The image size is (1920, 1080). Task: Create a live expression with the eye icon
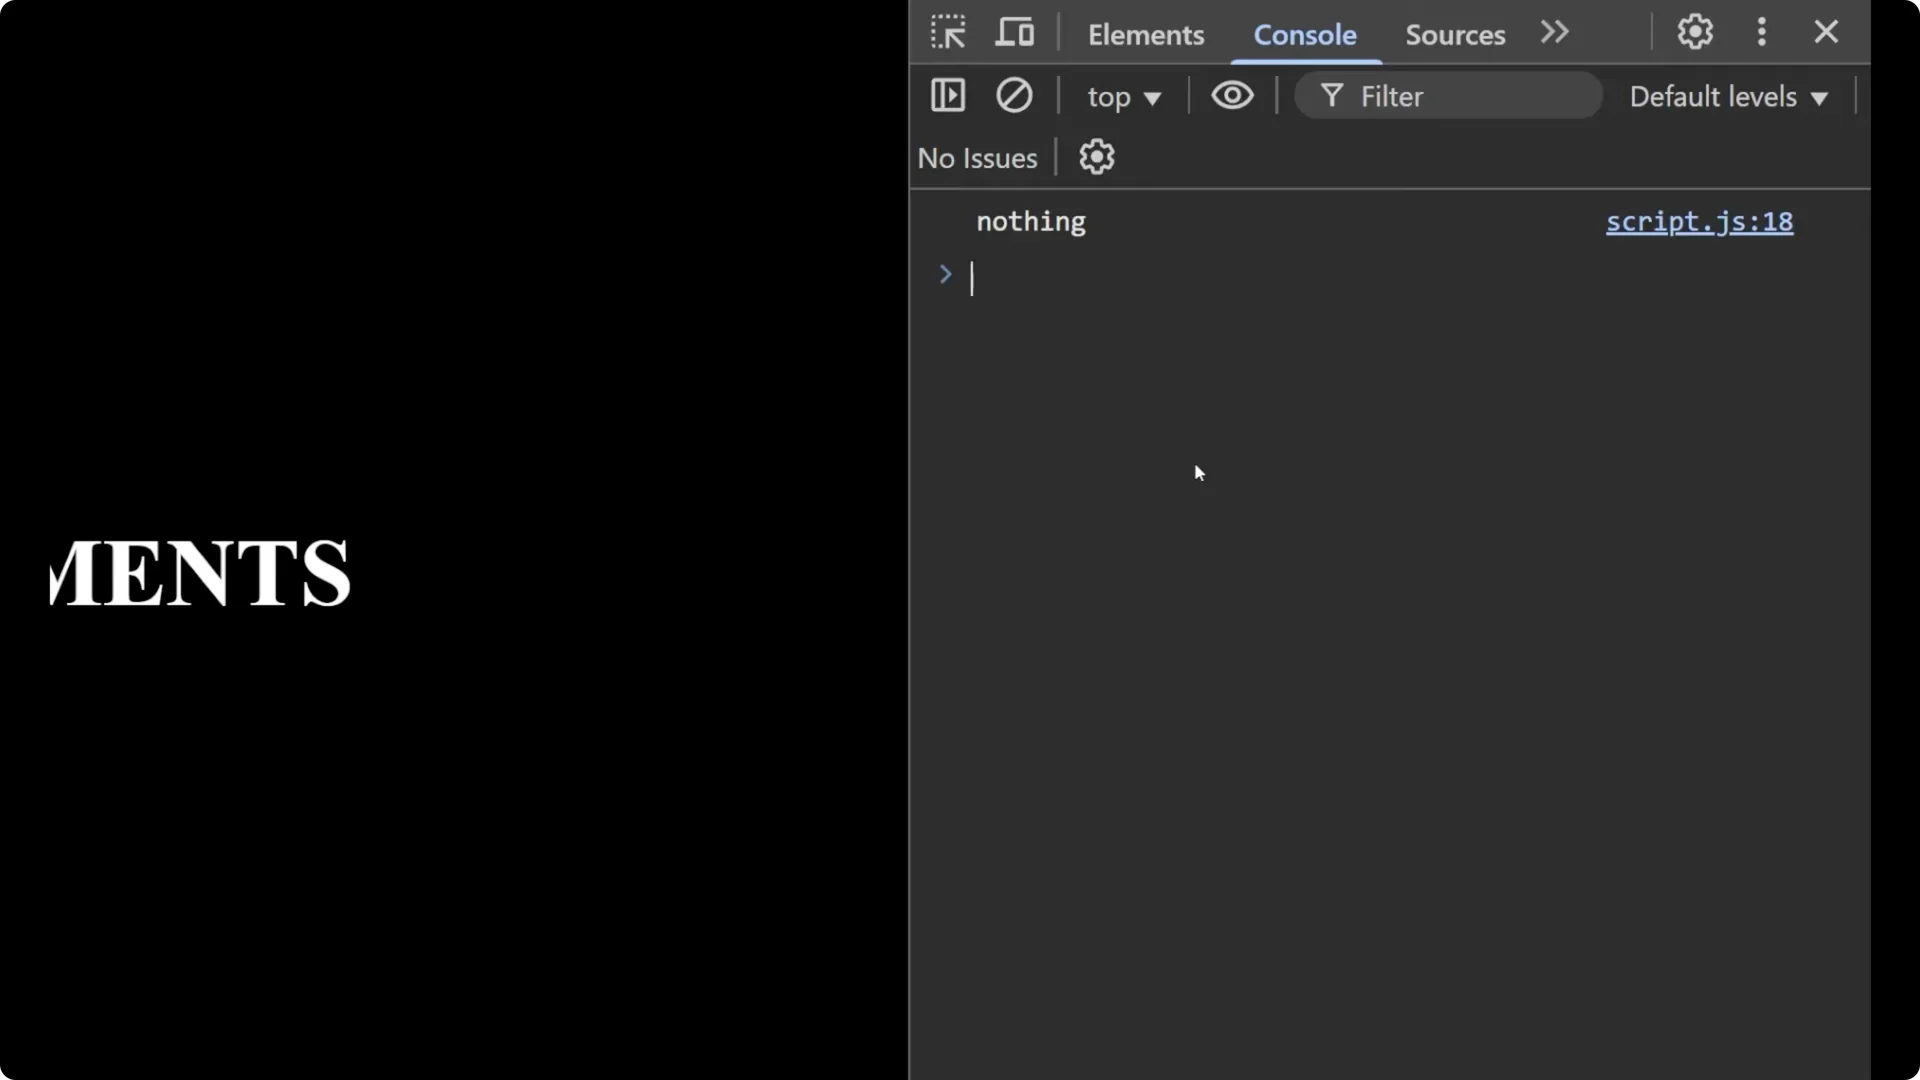1233,95
